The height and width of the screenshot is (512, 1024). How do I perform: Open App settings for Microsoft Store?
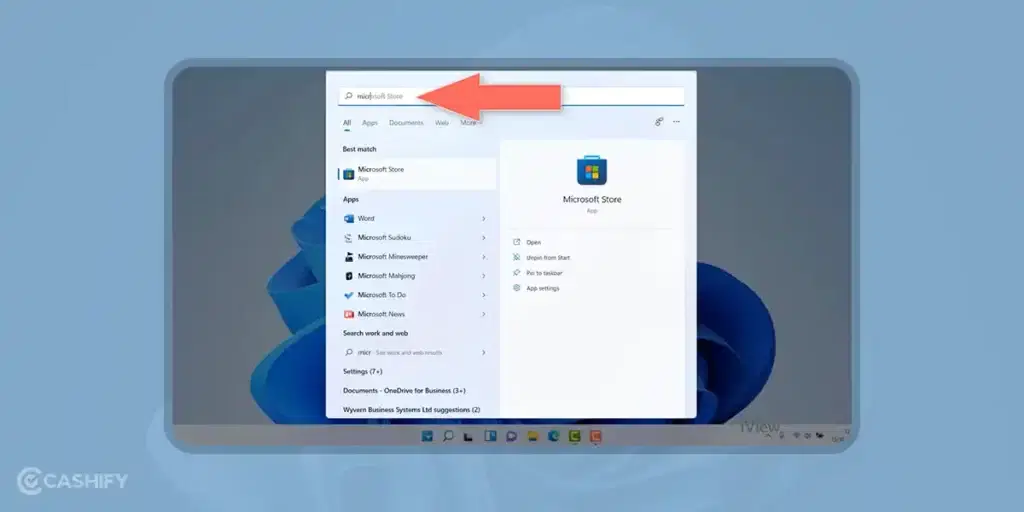543,288
